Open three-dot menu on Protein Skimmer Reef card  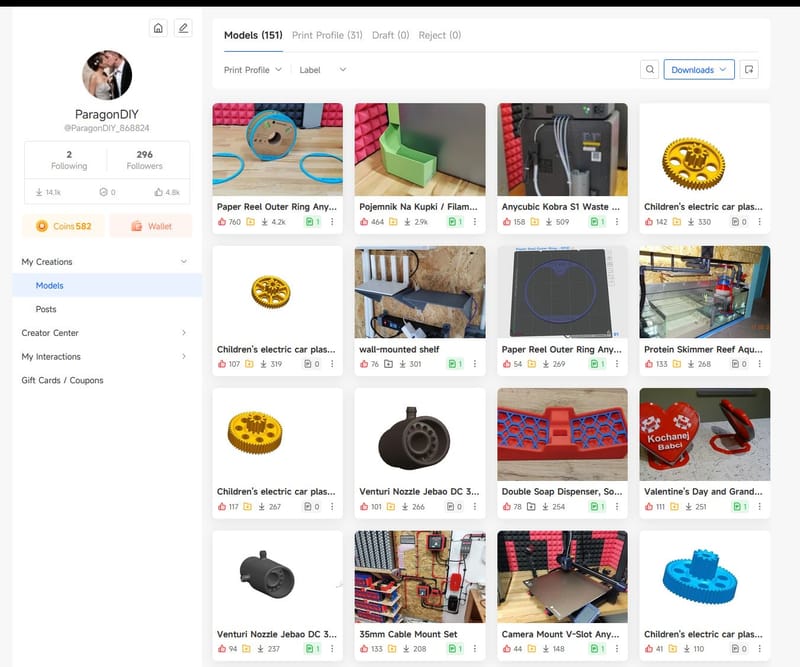759,364
